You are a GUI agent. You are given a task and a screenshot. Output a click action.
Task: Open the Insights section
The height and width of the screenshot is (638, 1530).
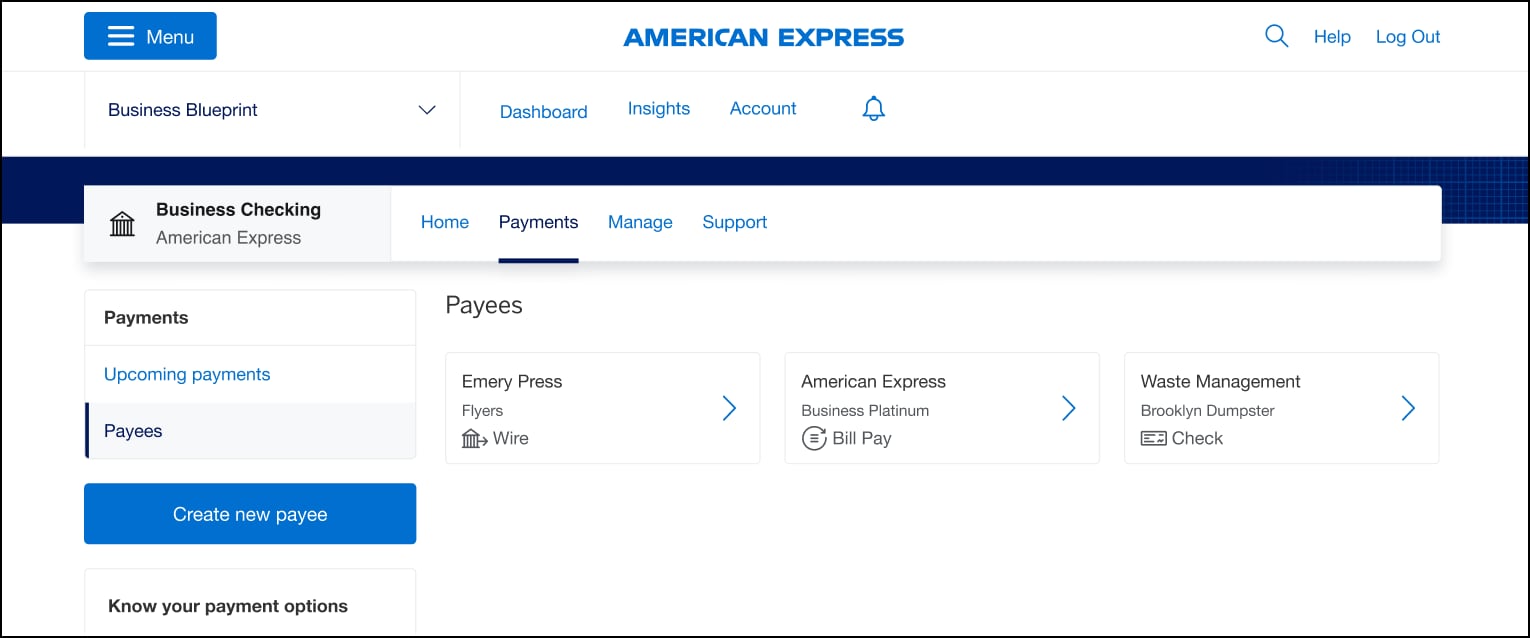pos(658,107)
